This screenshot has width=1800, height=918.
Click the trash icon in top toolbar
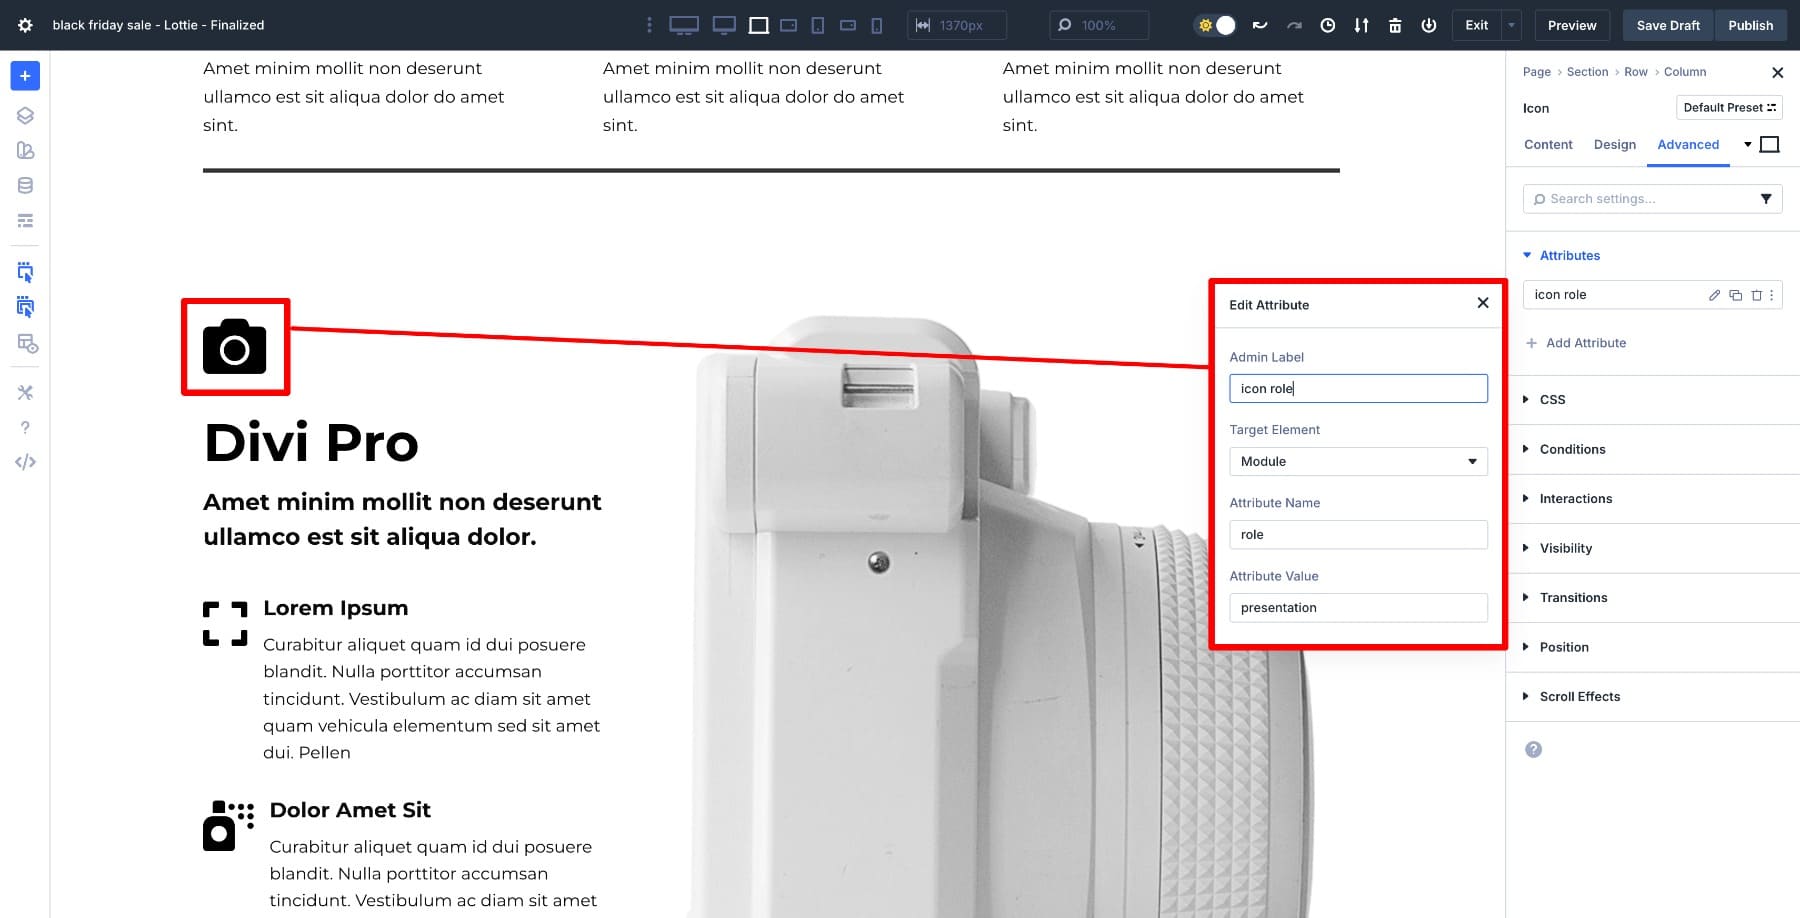click(1395, 25)
